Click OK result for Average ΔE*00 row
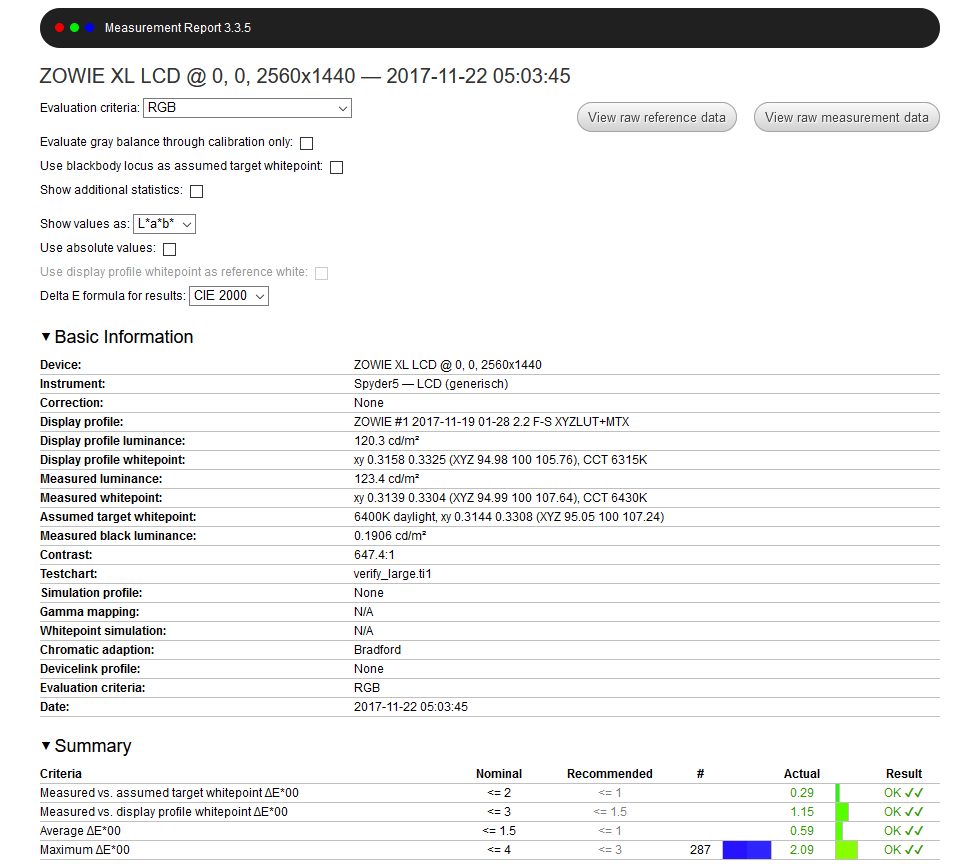955x864 pixels. click(x=904, y=831)
